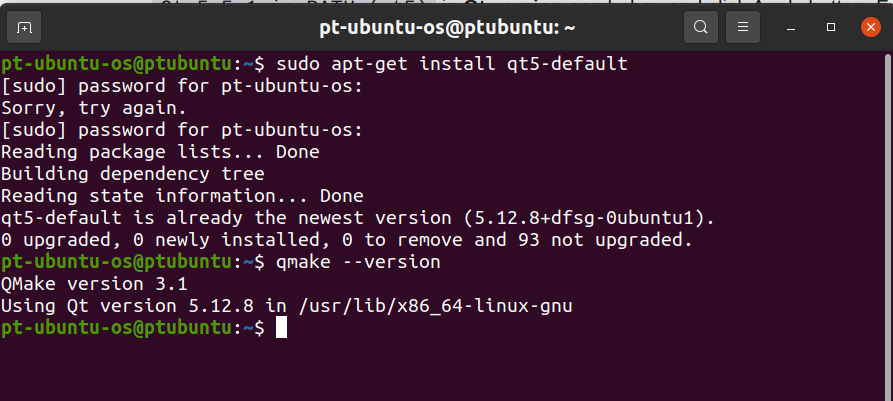Maximize the terminal window
This screenshot has height=401, width=893.
[x=831, y=27]
